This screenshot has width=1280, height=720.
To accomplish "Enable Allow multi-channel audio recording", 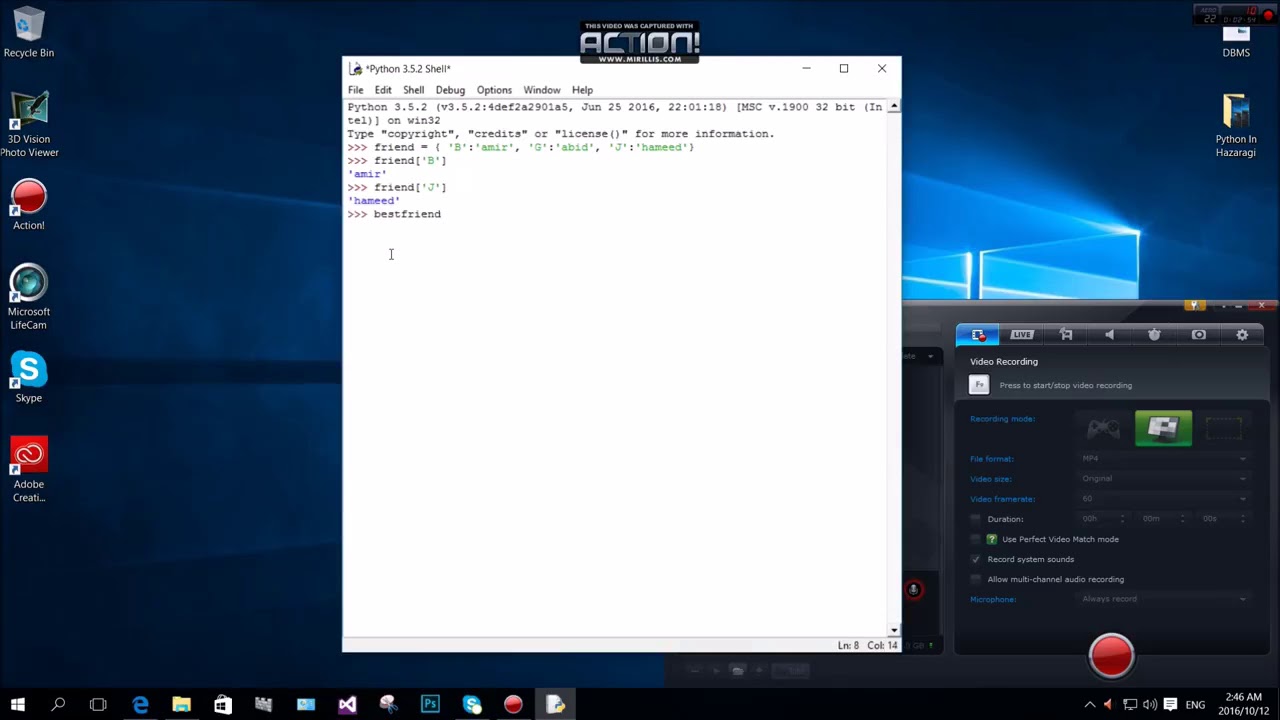I will (x=976, y=579).
